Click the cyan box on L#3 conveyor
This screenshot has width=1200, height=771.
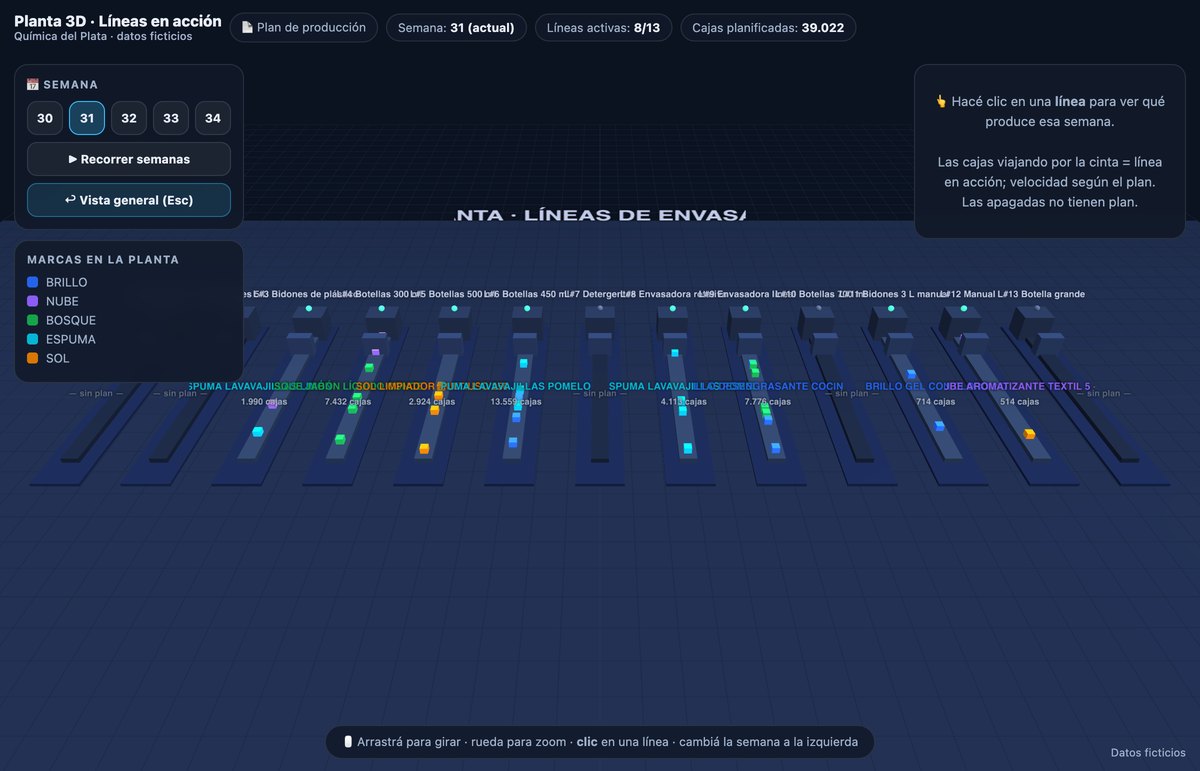coord(257,432)
